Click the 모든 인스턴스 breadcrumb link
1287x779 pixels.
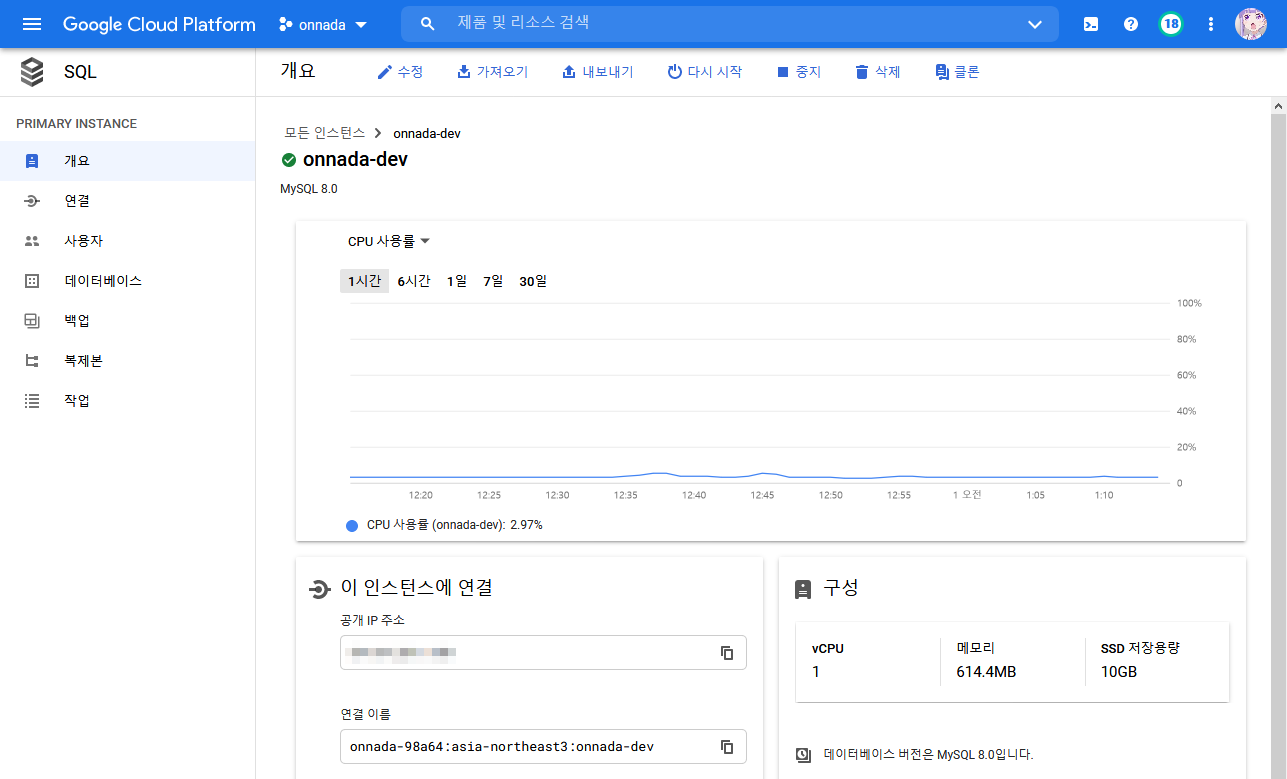coord(325,133)
